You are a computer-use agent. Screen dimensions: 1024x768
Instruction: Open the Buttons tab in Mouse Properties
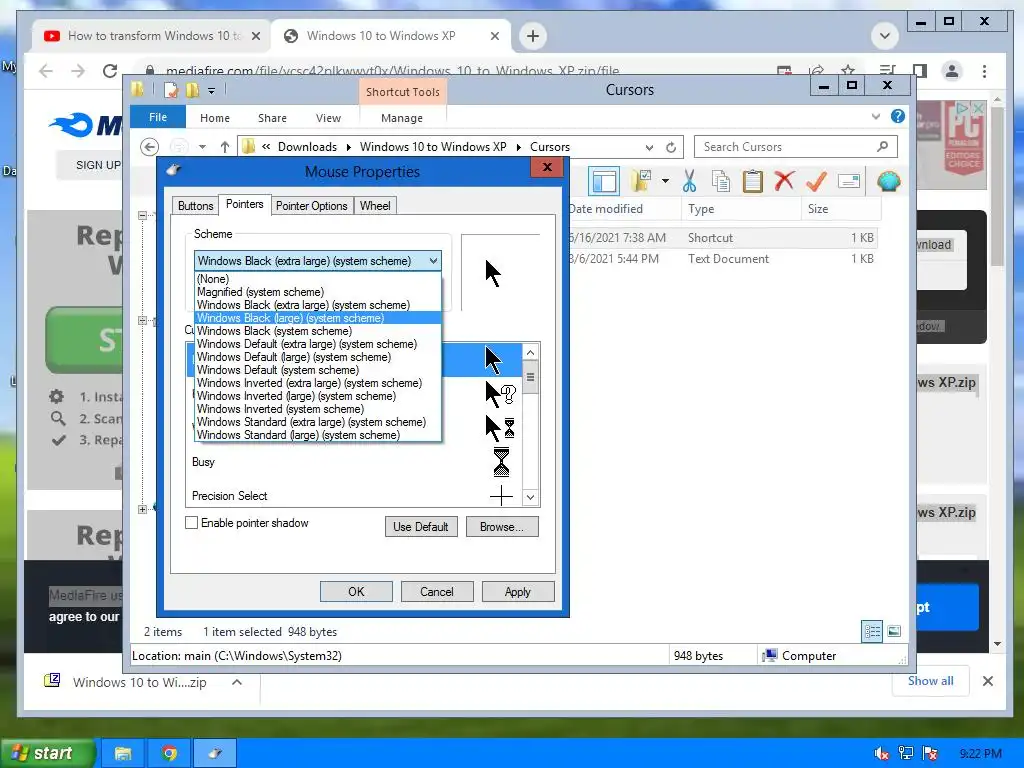(x=195, y=206)
